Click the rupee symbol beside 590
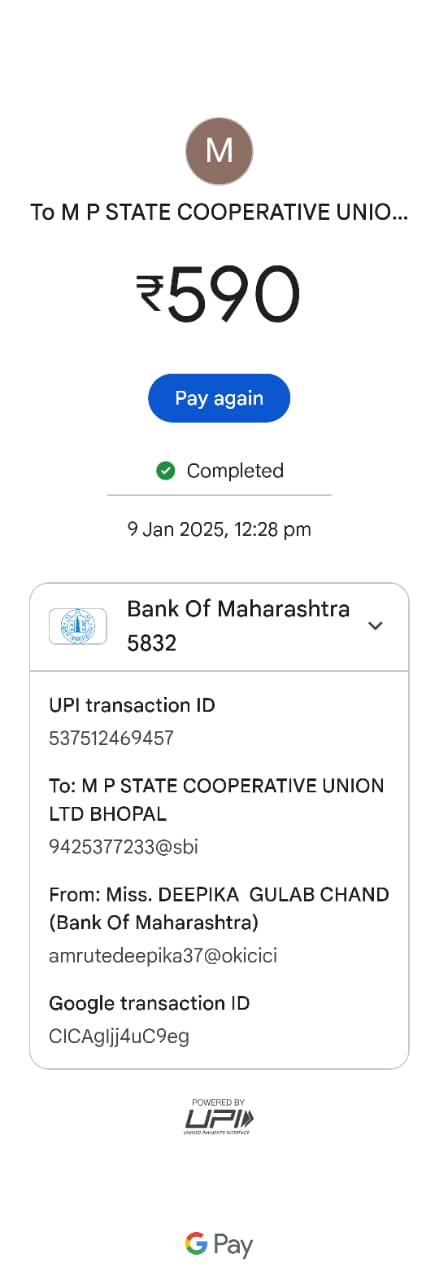 [150, 296]
